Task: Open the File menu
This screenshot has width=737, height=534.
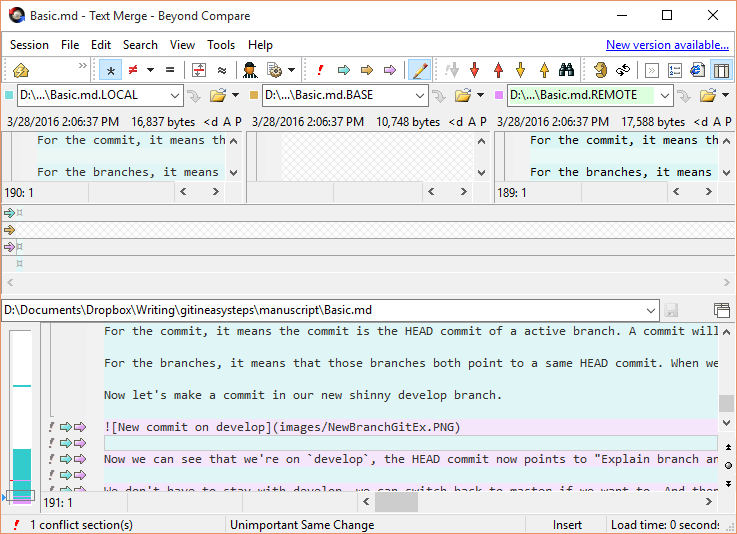Action: 70,45
